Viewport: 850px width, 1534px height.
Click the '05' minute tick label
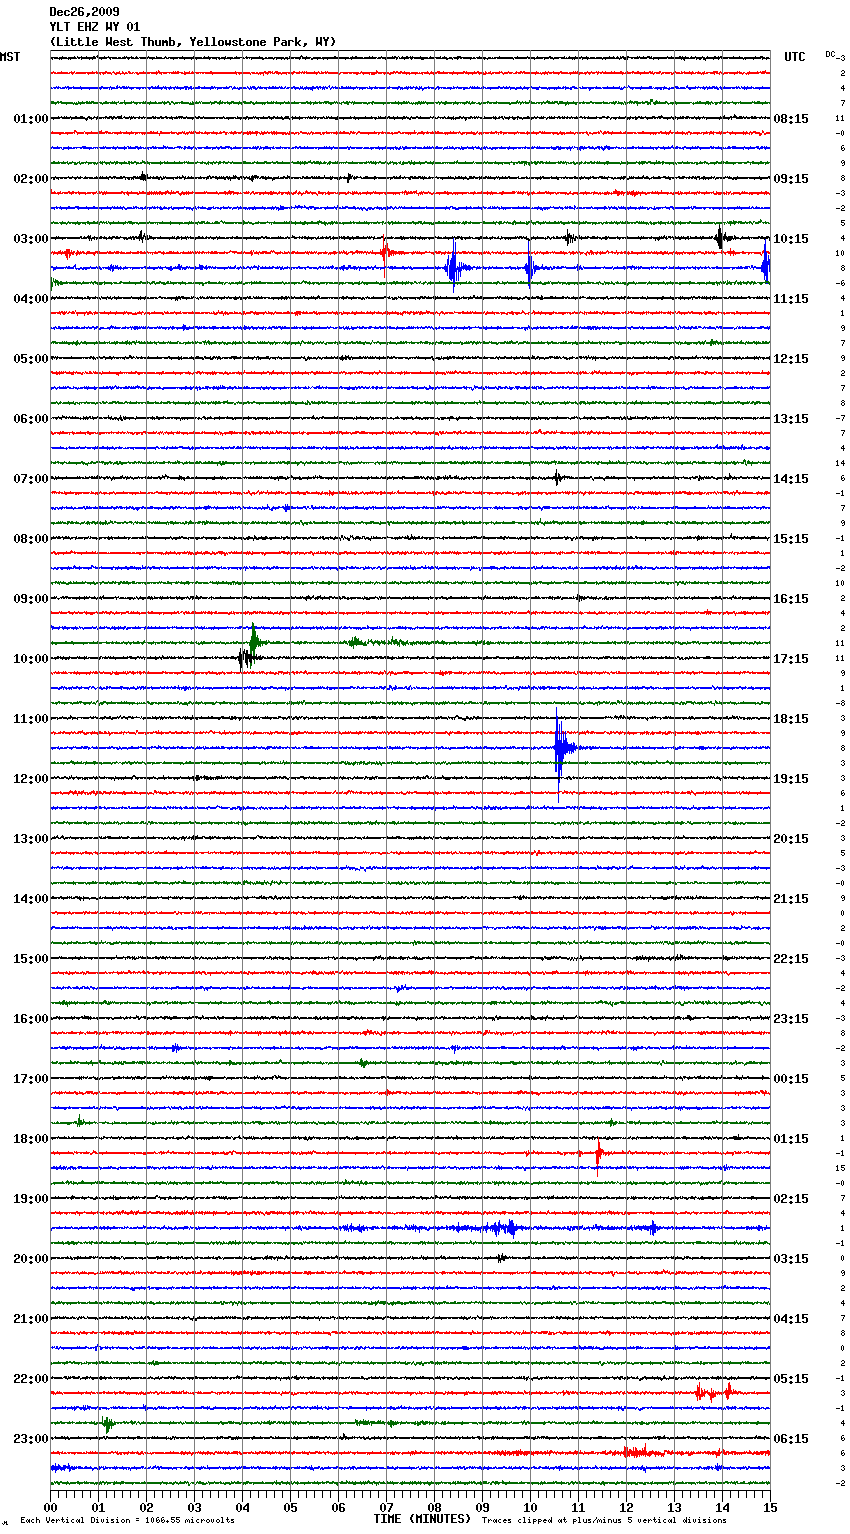290,1507
